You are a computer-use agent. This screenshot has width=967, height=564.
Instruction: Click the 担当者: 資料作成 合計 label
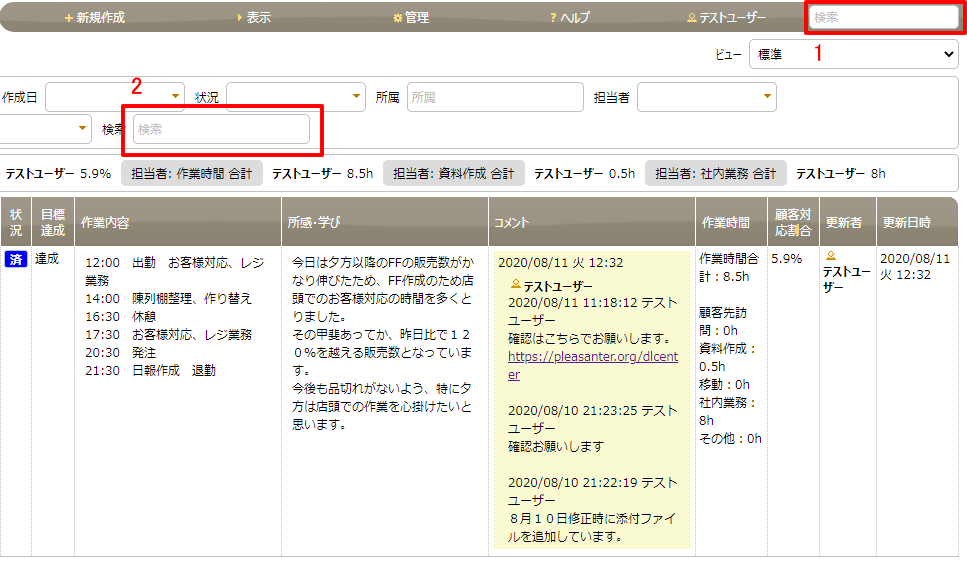pos(454,173)
